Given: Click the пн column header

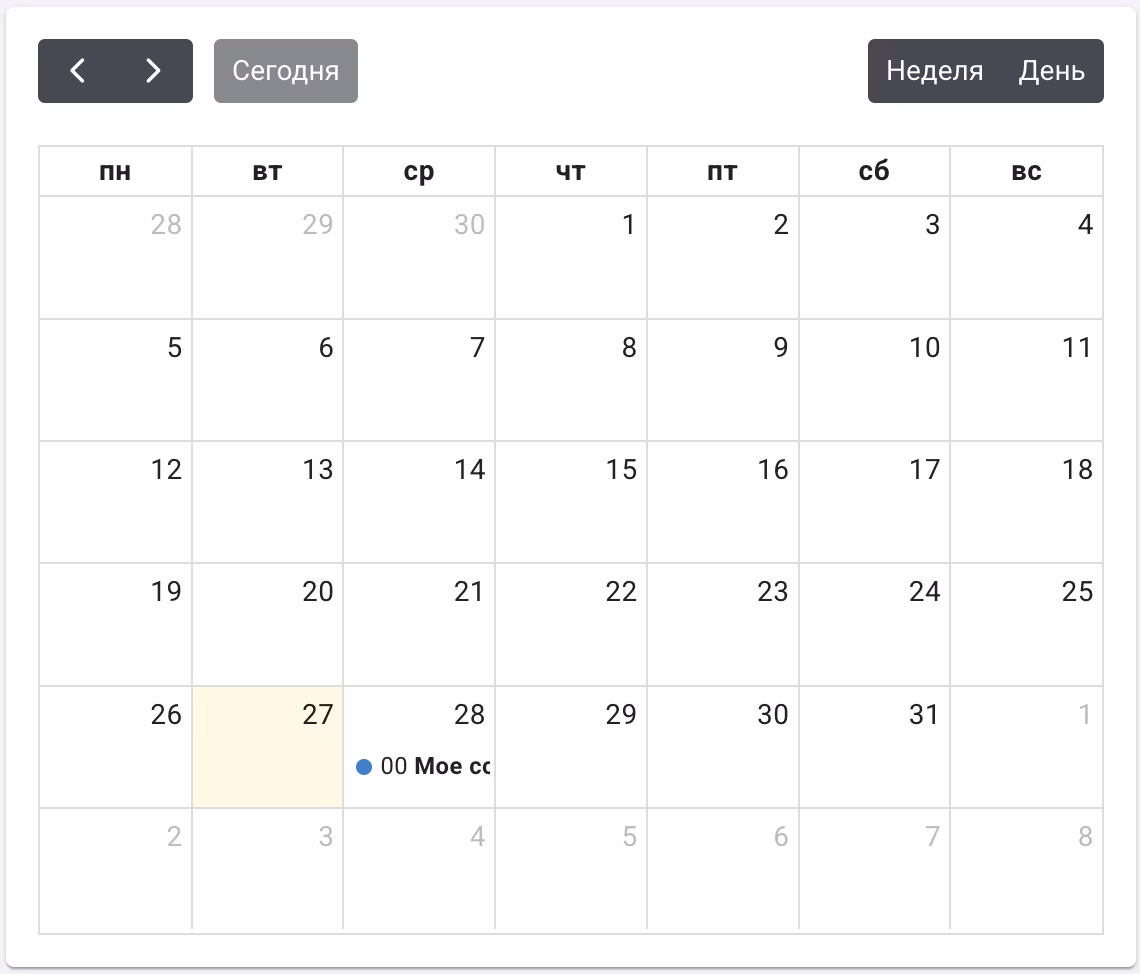Looking at the screenshot, I should point(115,172).
